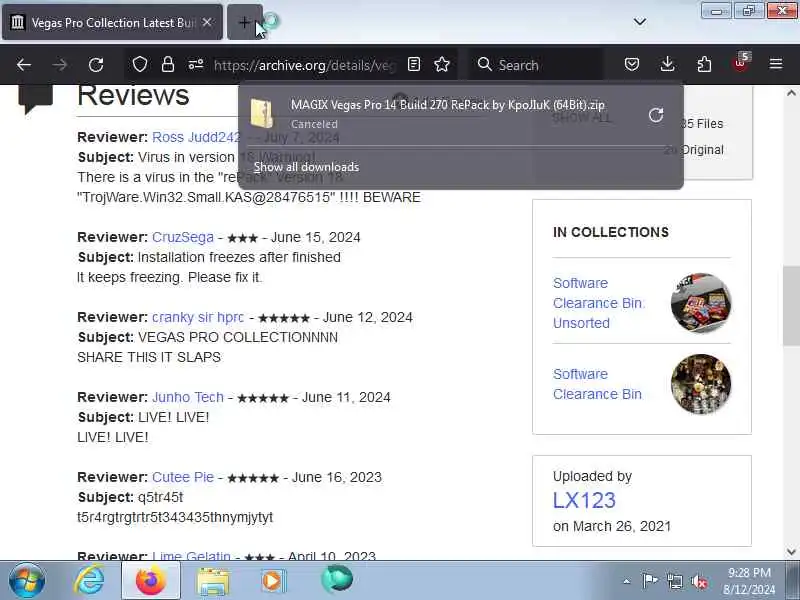Open a new tab with the plus button

tap(244, 22)
